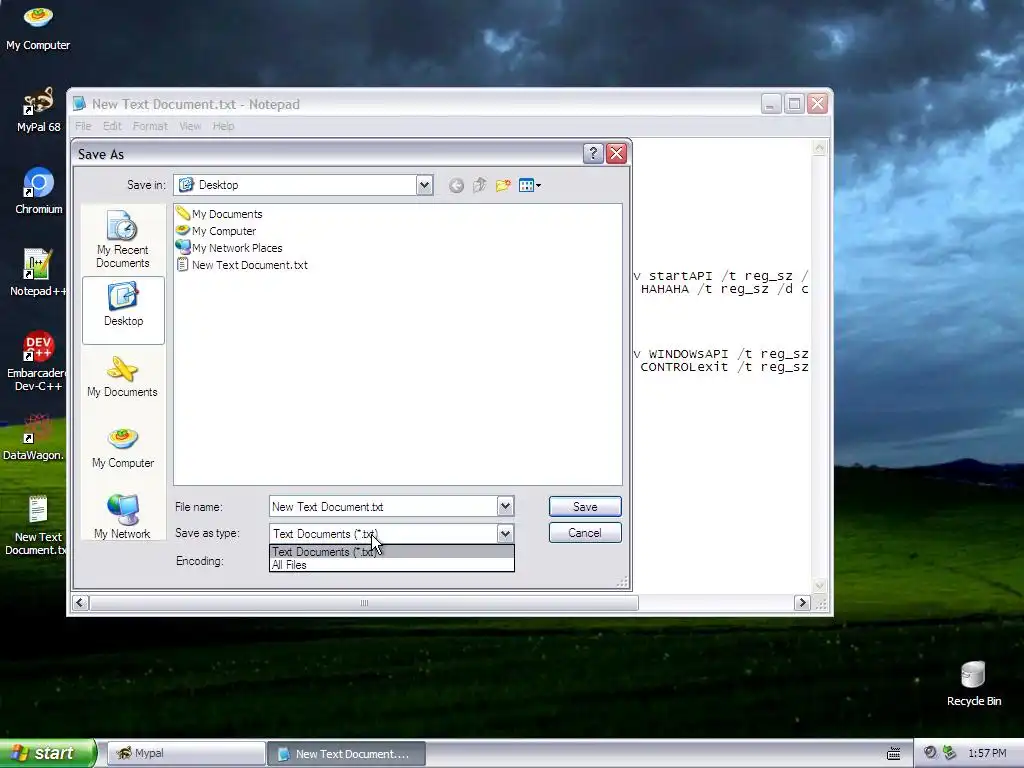The height and width of the screenshot is (768, 1024).
Task: Select Chromium desktop shortcut
Action: coord(38,191)
